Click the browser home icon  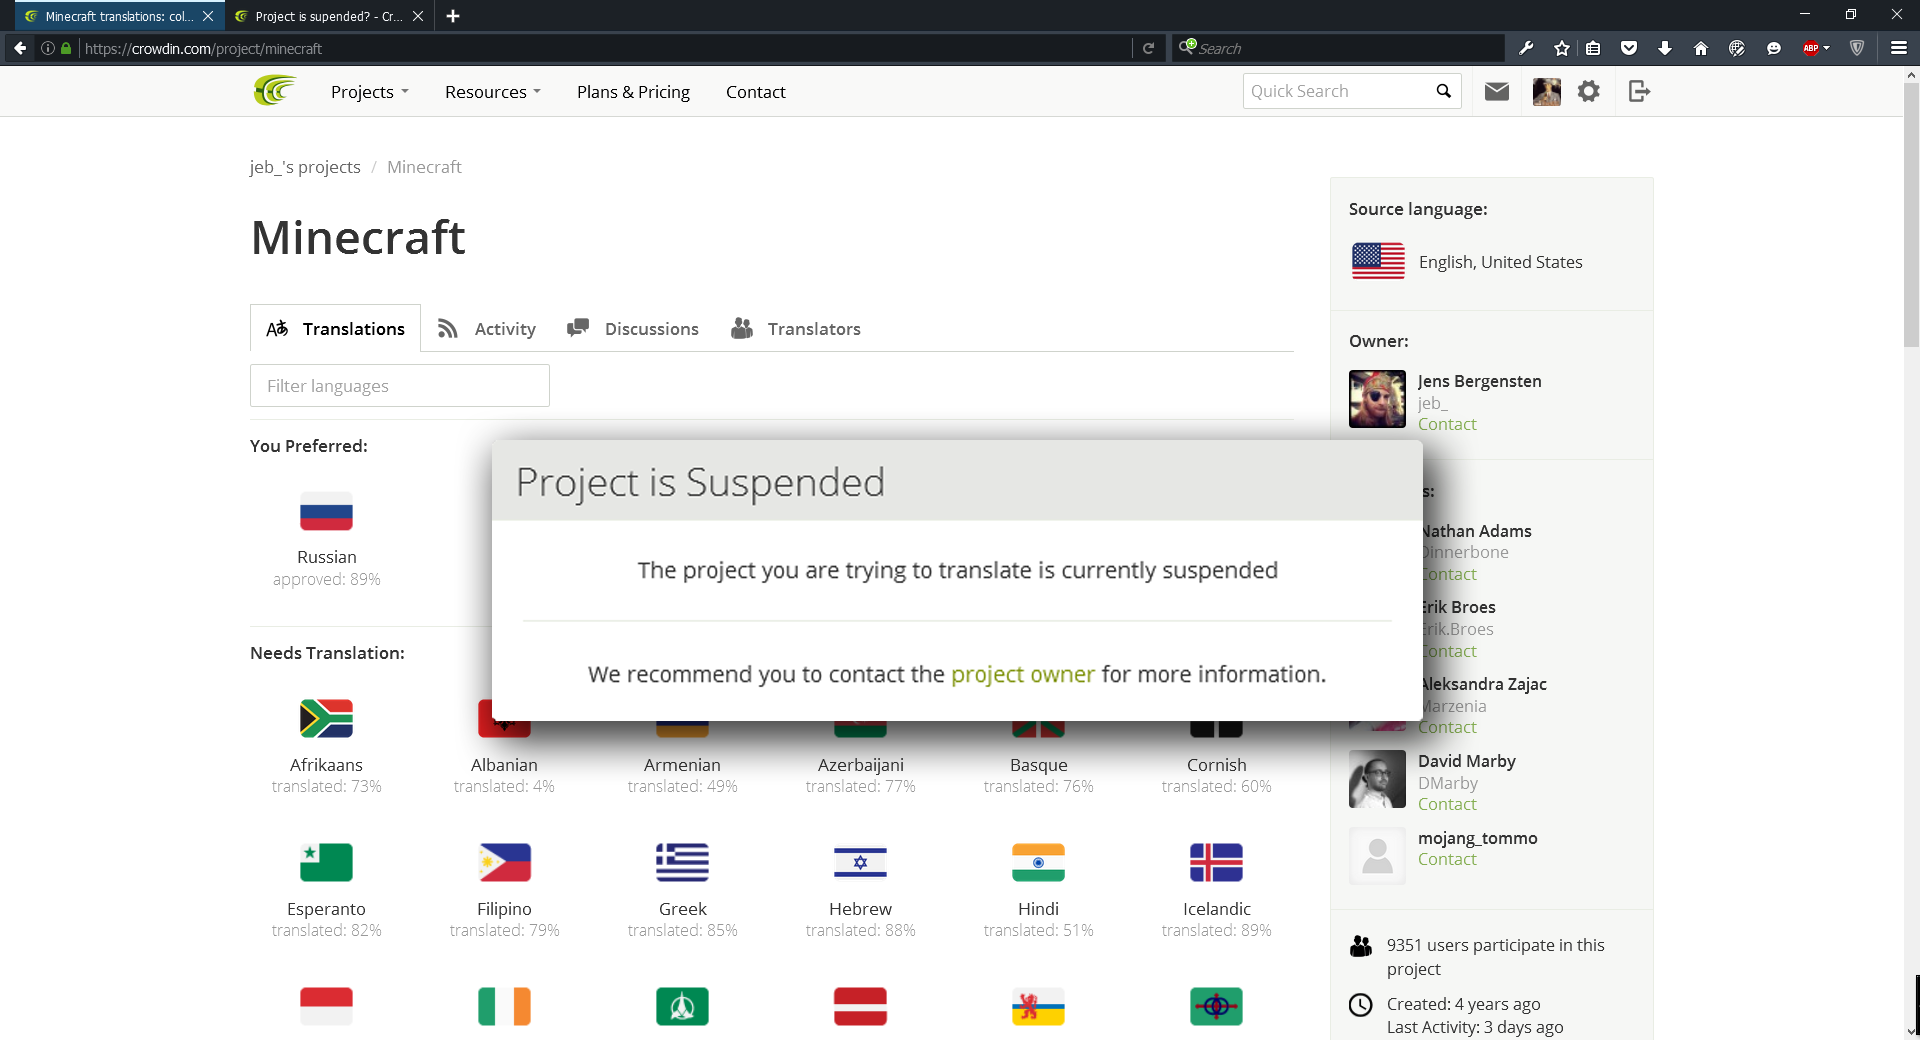[1700, 48]
